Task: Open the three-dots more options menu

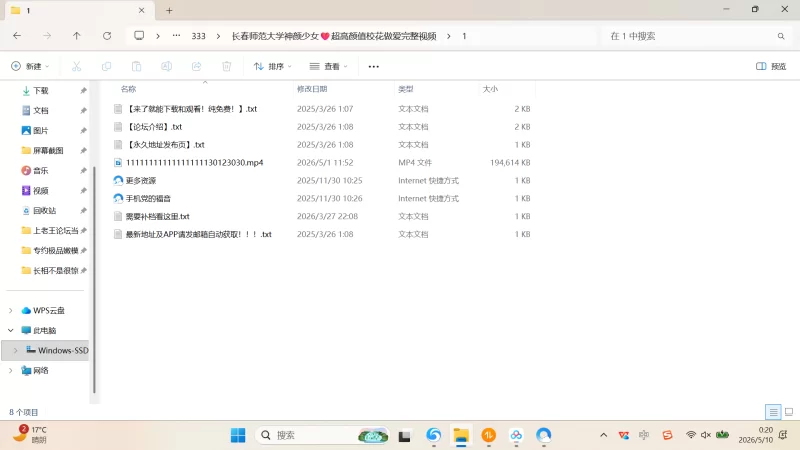Action: coord(373,66)
